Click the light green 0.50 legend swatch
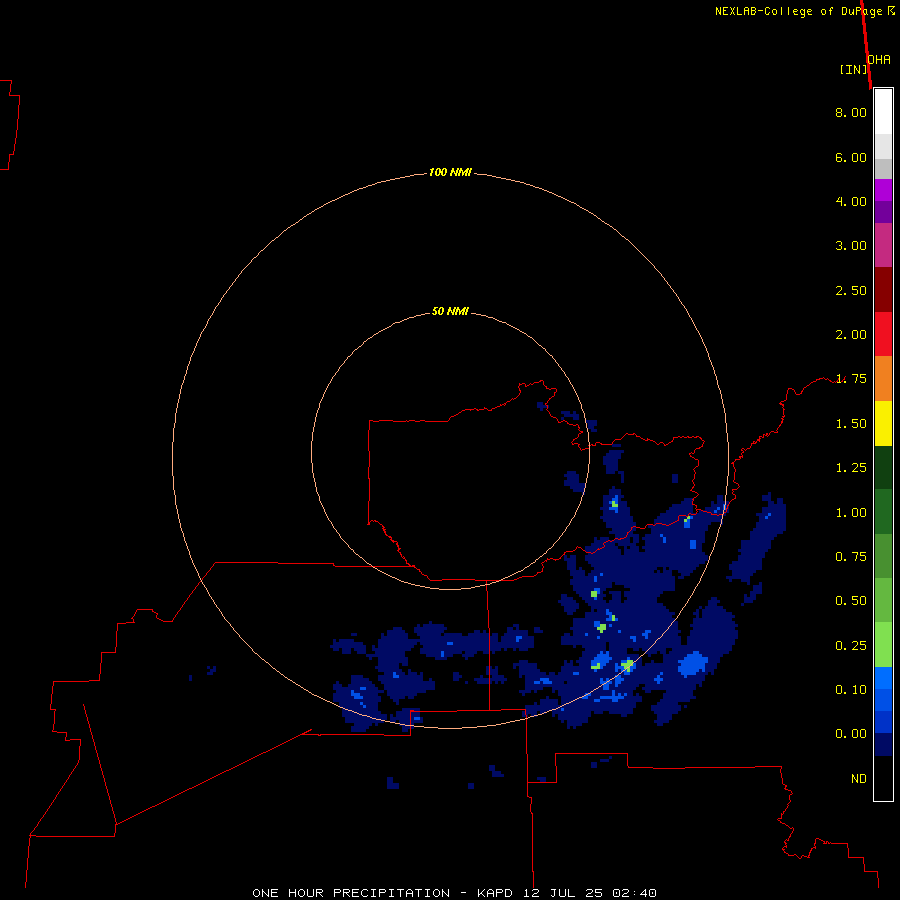The width and height of the screenshot is (900, 900). point(883,600)
